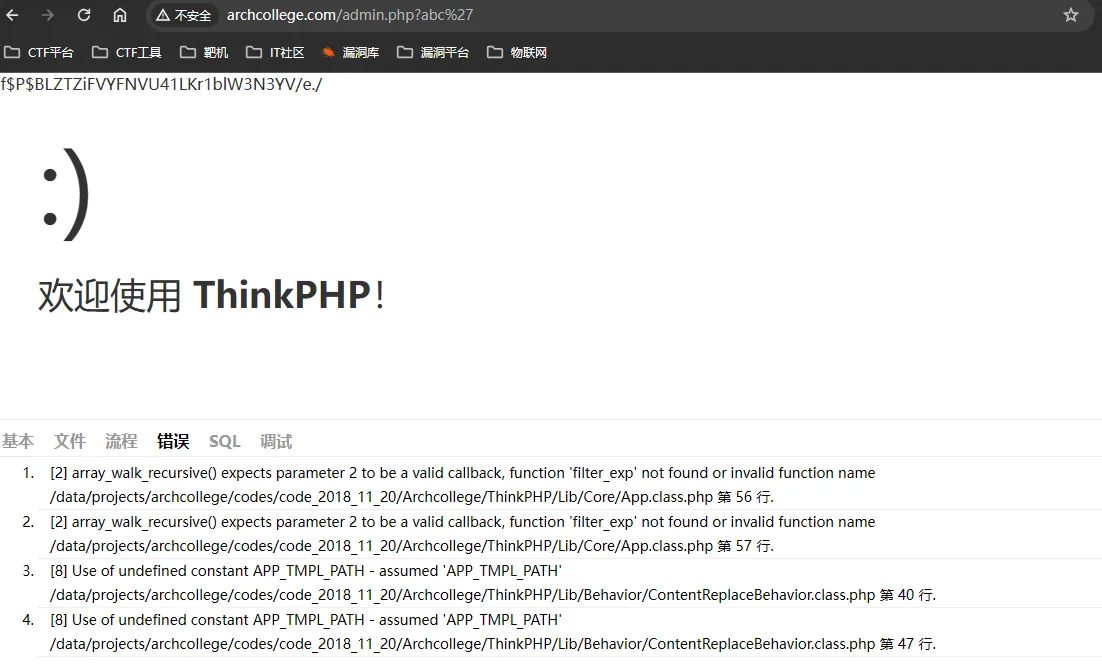Viewport: 1102px width, 667px height.
Task: Click the App.class.php 第 56 行 path
Action: pyautogui.click(x=412, y=497)
